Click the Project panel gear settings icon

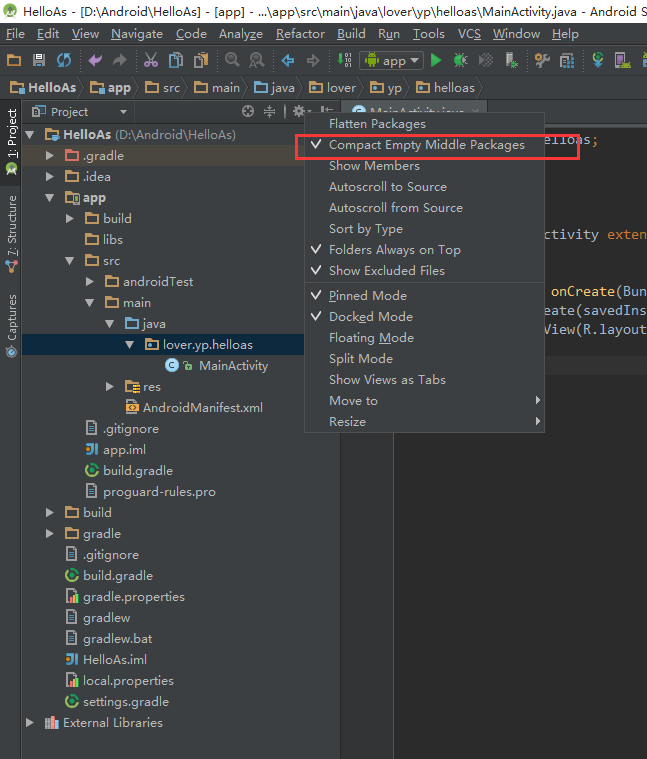click(x=300, y=111)
